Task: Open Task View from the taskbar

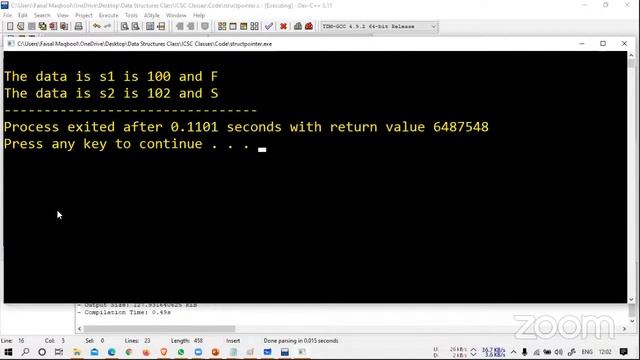Action: point(59,352)
